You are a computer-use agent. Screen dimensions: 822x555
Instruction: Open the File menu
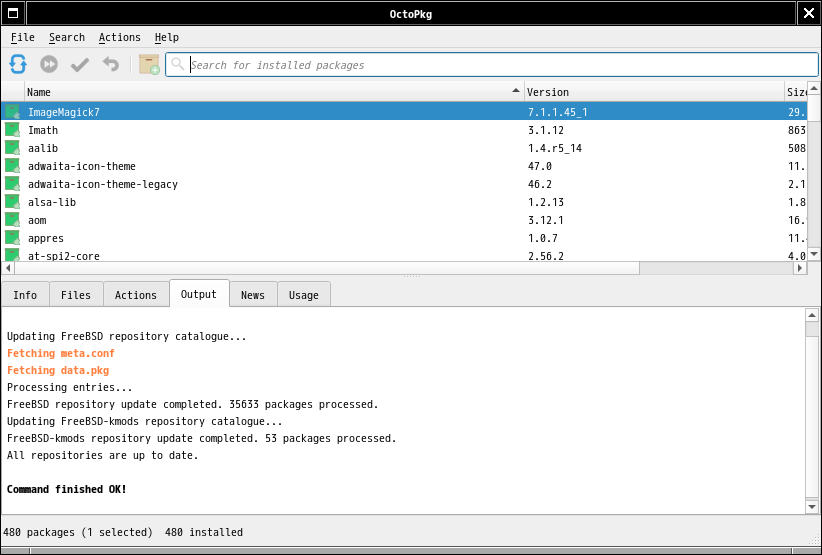22,37
